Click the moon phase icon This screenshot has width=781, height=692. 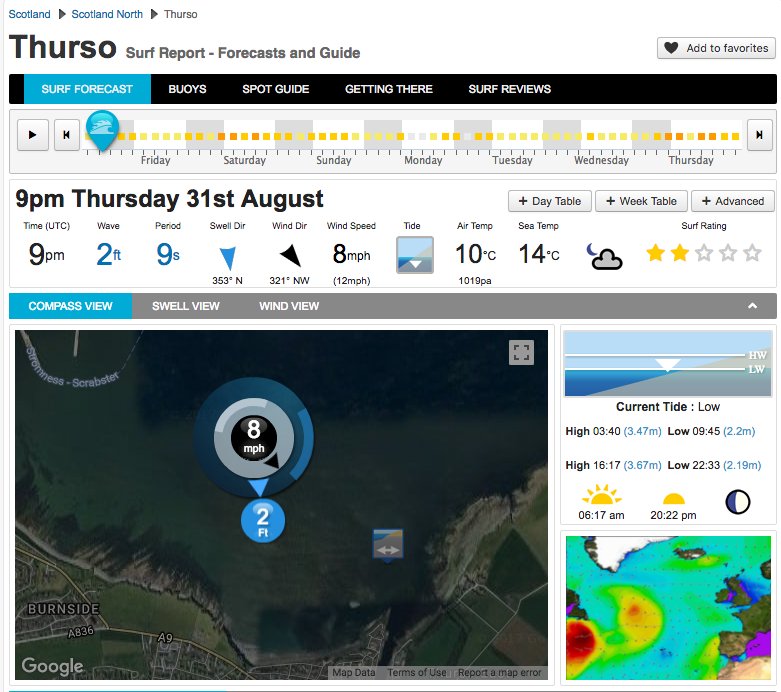click(738, 501)
